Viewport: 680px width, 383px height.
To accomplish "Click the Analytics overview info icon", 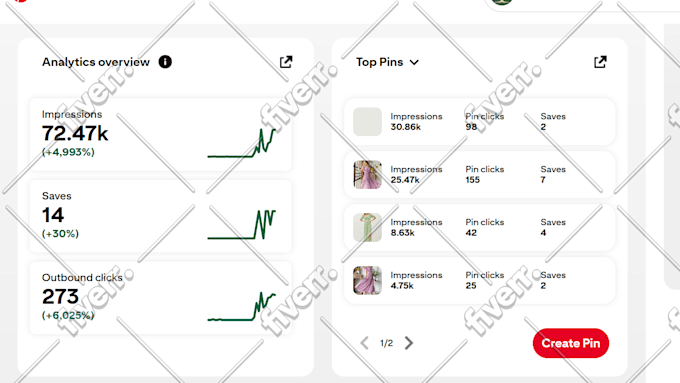I will click(x=165, y=62).
